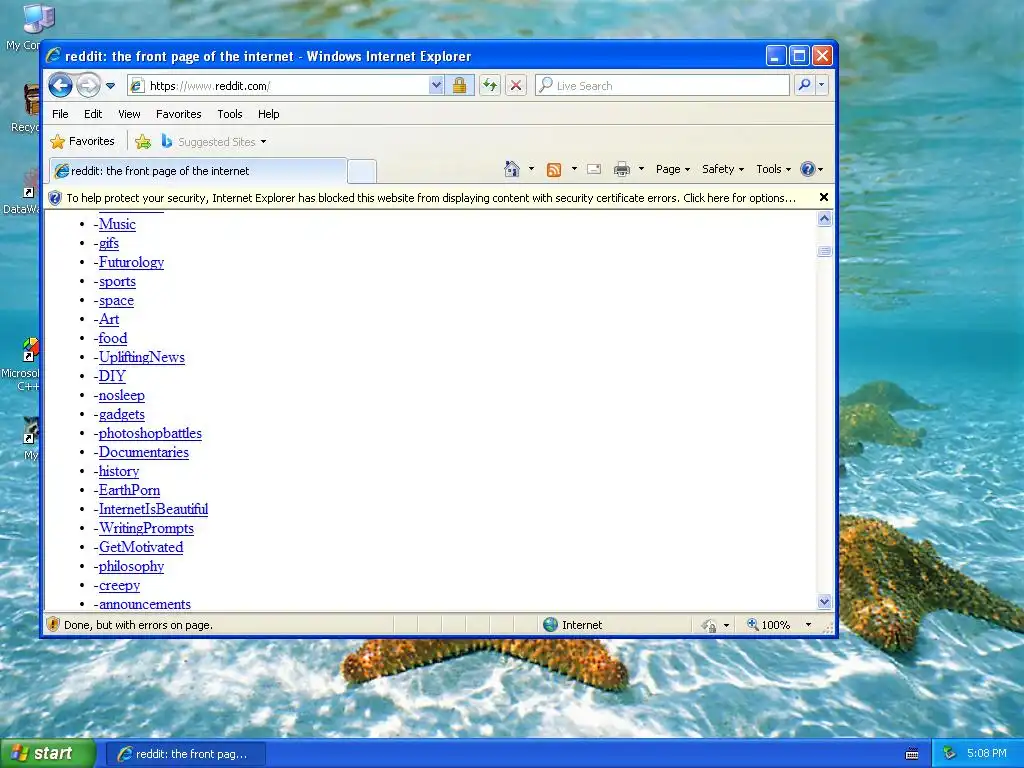Click the Print icon
The image size is (1024, 768).
point(622,169)
